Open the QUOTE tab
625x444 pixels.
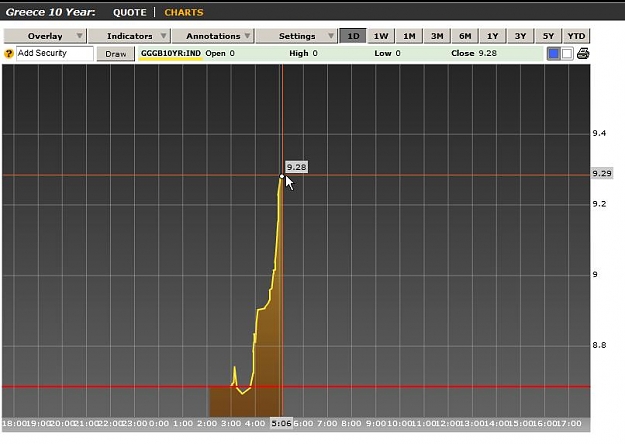pyautogui.click(x=130, y=12)
